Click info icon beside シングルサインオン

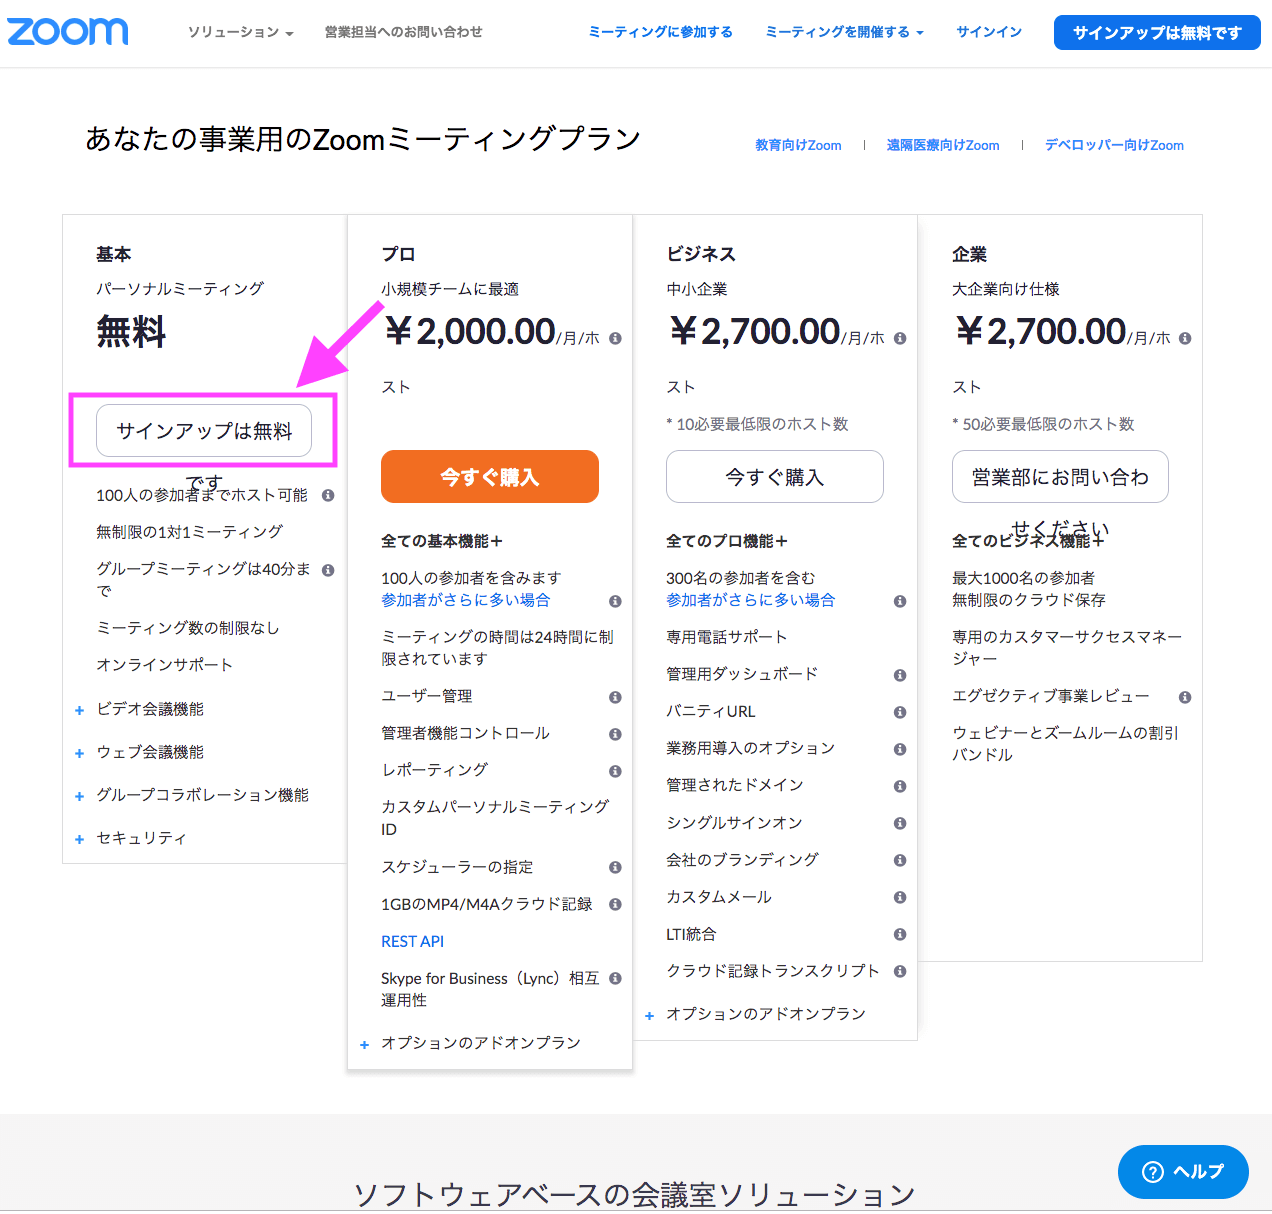click(x=900, y=823)
